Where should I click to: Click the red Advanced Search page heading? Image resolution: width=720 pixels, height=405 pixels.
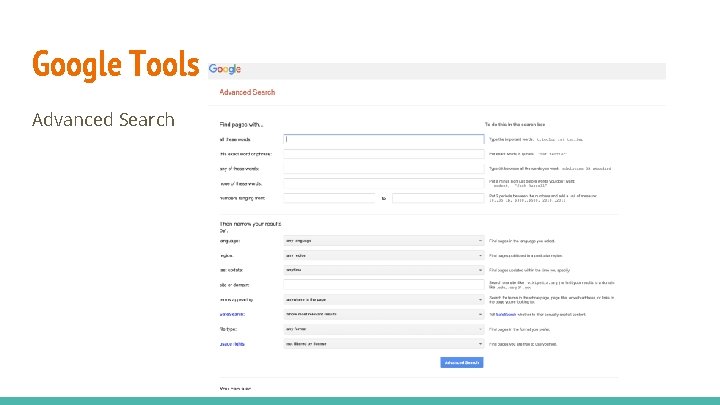(247, 92)
